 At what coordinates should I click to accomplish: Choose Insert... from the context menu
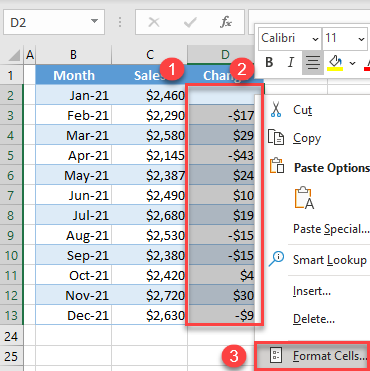pos(312,291)
